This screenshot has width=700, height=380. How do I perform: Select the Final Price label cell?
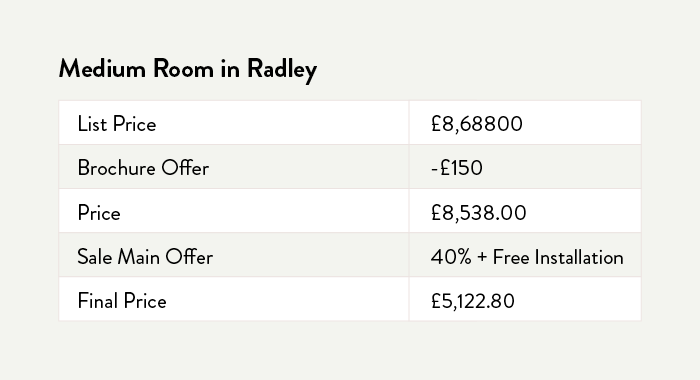[233, 299]
